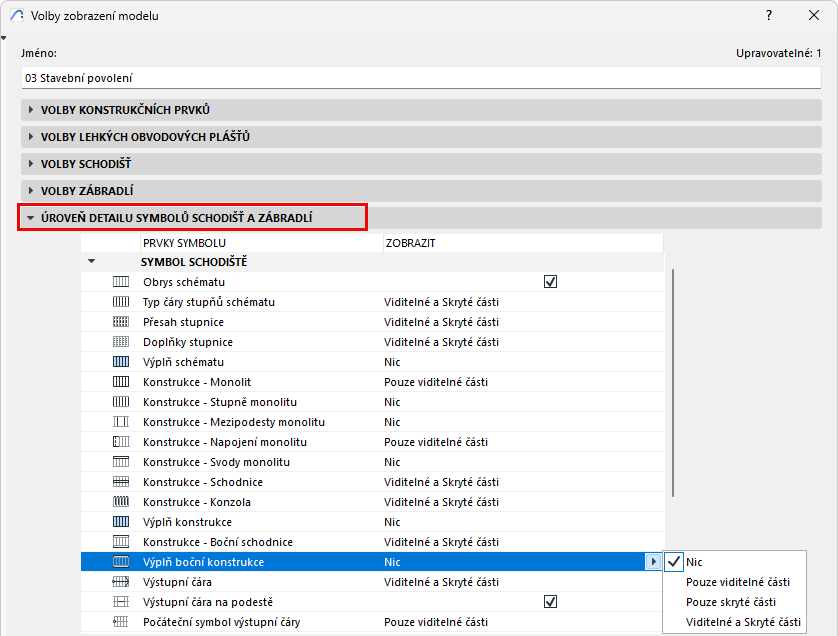Click Výplň schématu value Nic
The image size is (838, 636).
click(392, 362)
